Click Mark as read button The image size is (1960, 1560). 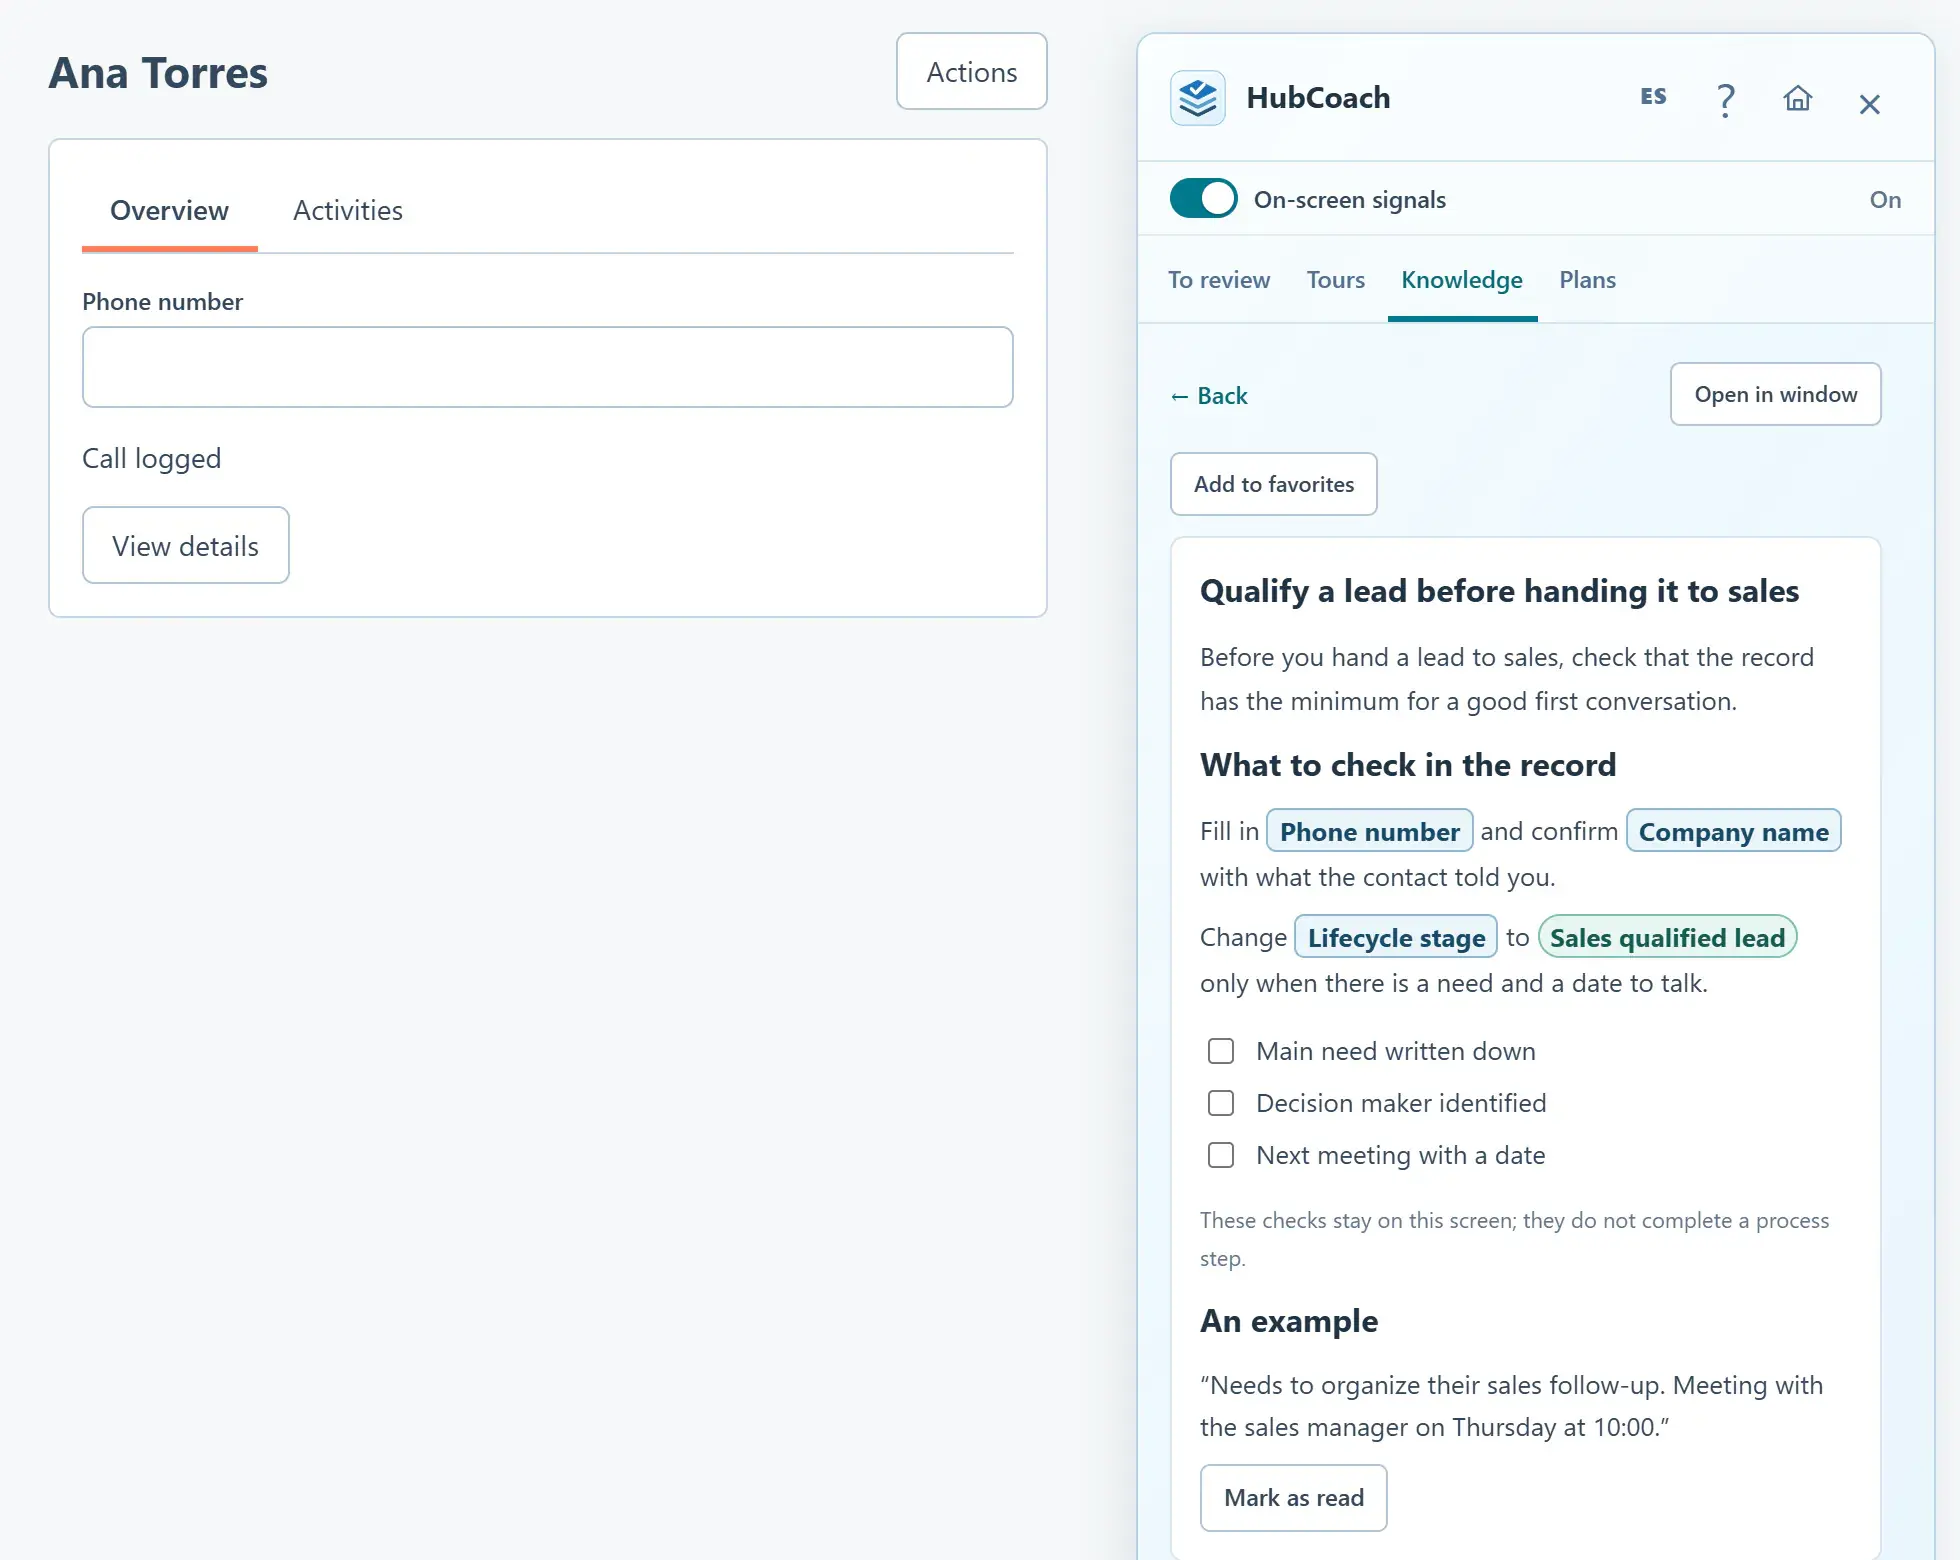pos(1293,1498)
